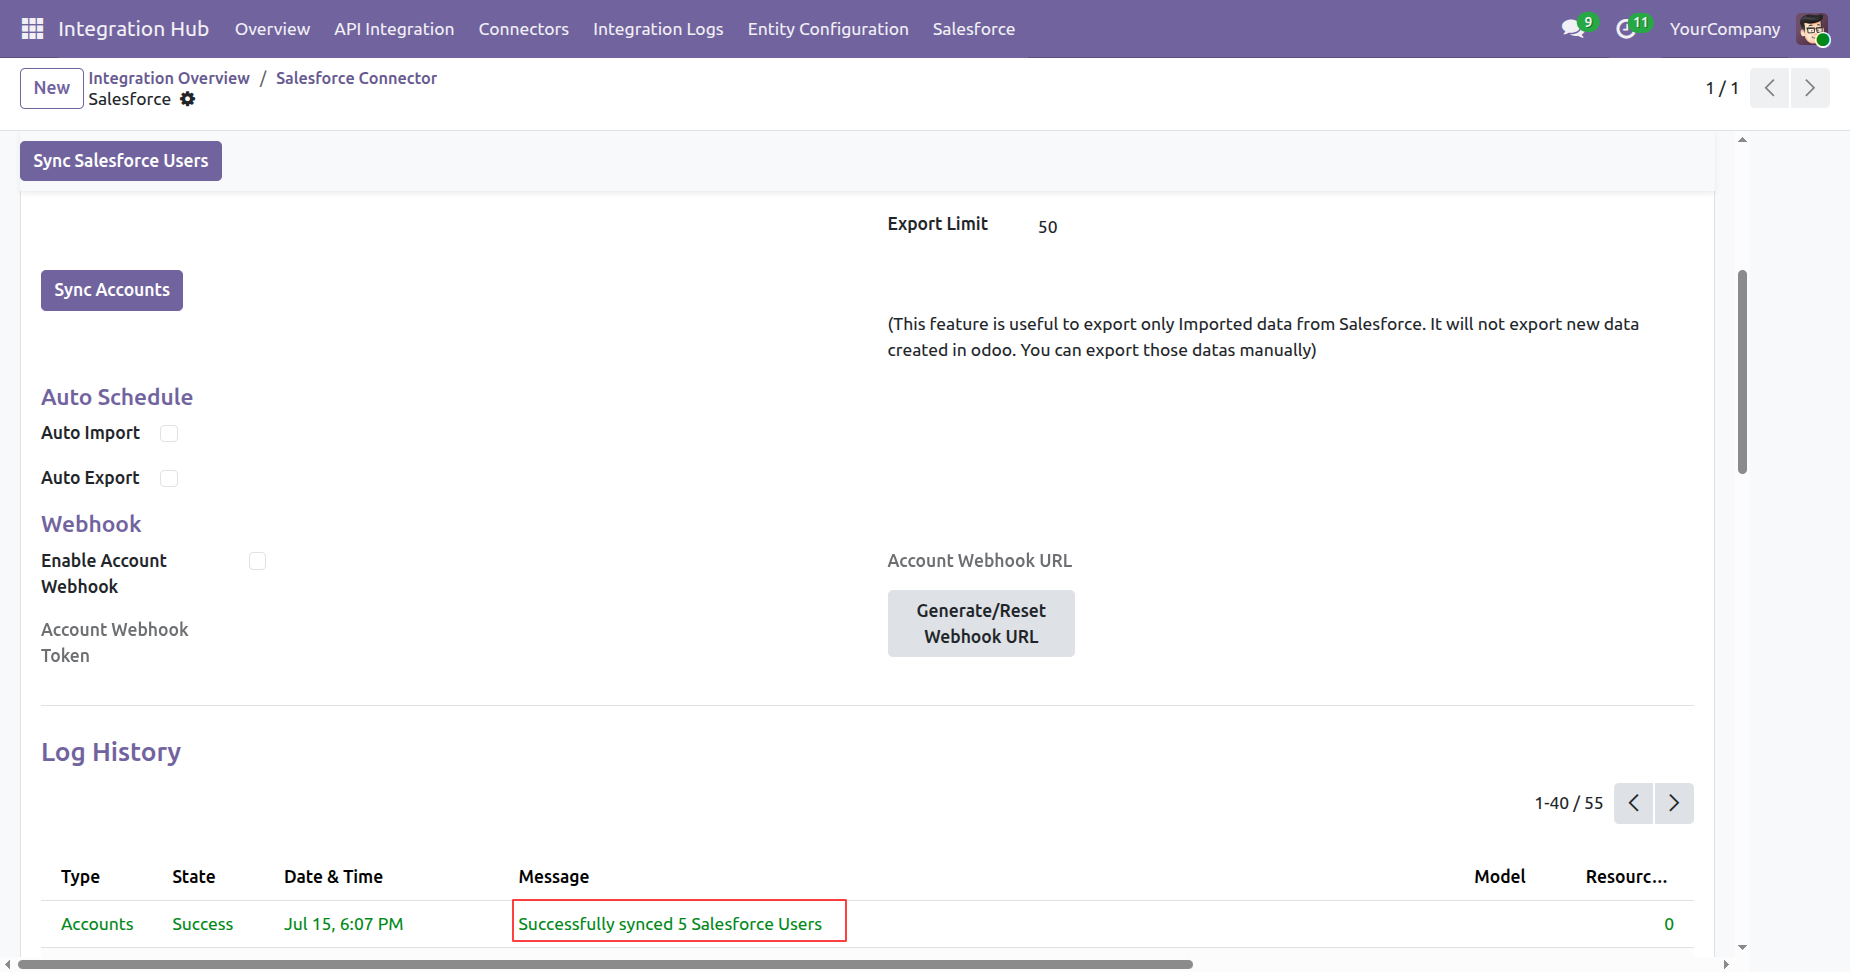Image resolution: width=1850 pixels, height=972 pixels.
Task: Switch company via YourCompany label
Action: pos(1725,29)
